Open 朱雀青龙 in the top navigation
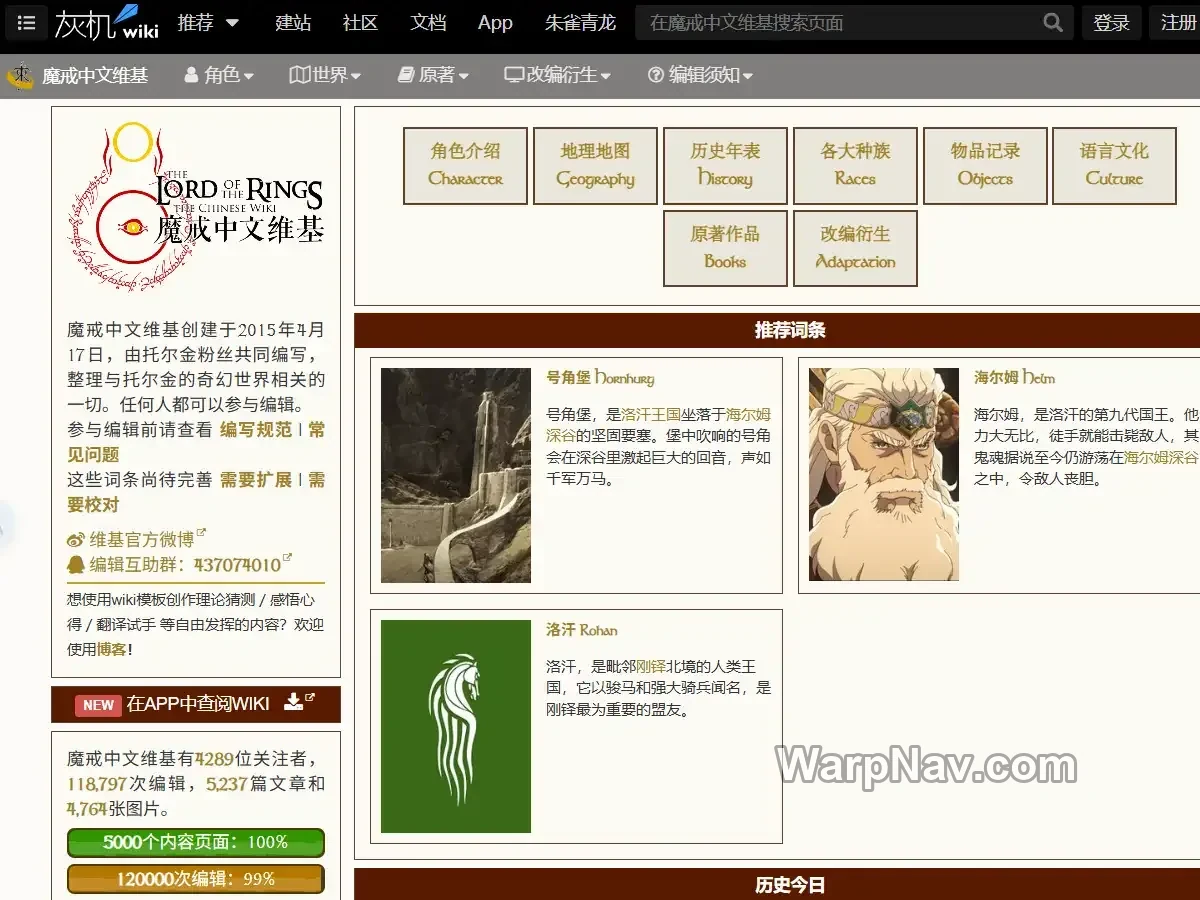Viewport: 1200px width, 900px height. 580,22
